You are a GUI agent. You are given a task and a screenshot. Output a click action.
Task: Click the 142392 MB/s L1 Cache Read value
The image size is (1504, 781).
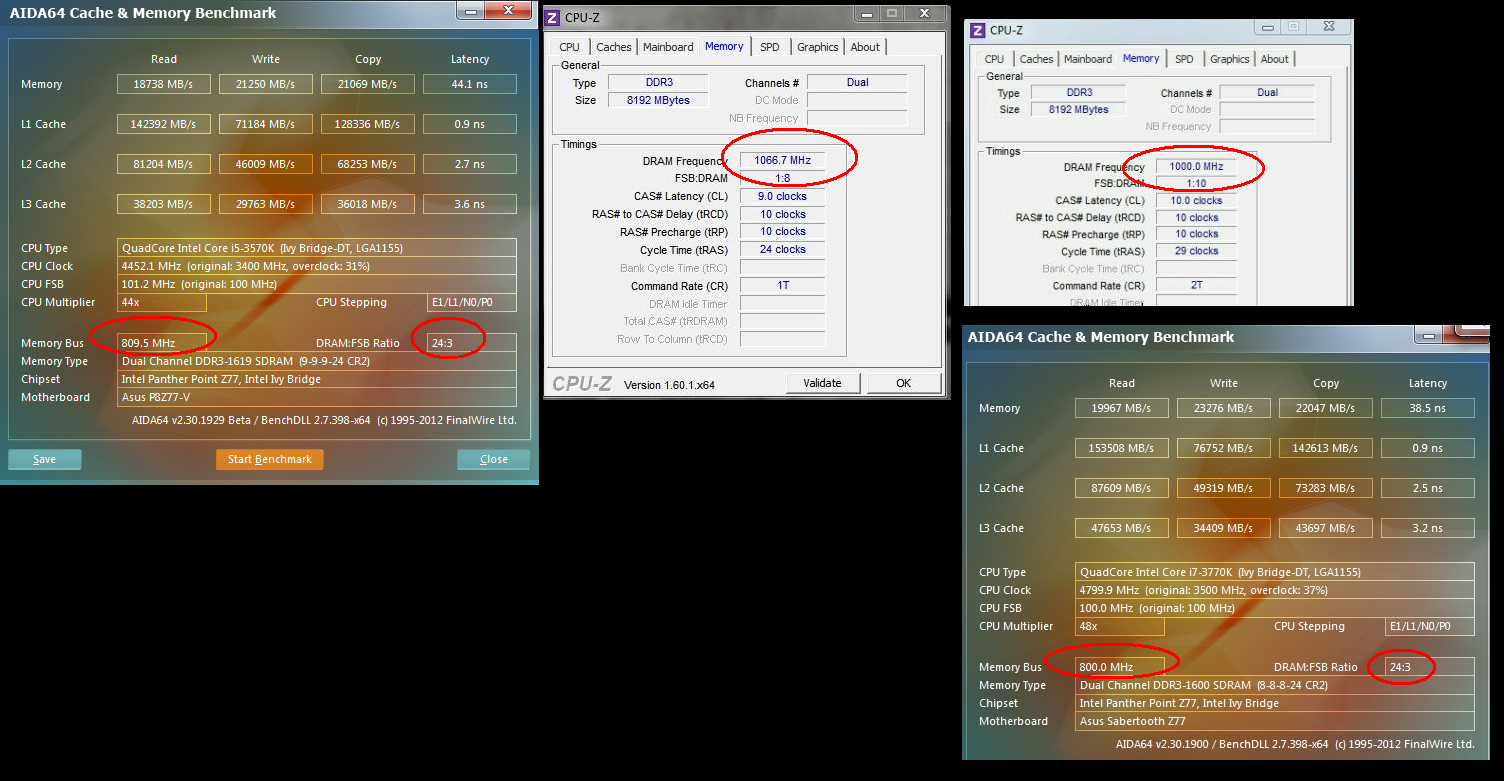pyautogui.click(x=164, y=124)
